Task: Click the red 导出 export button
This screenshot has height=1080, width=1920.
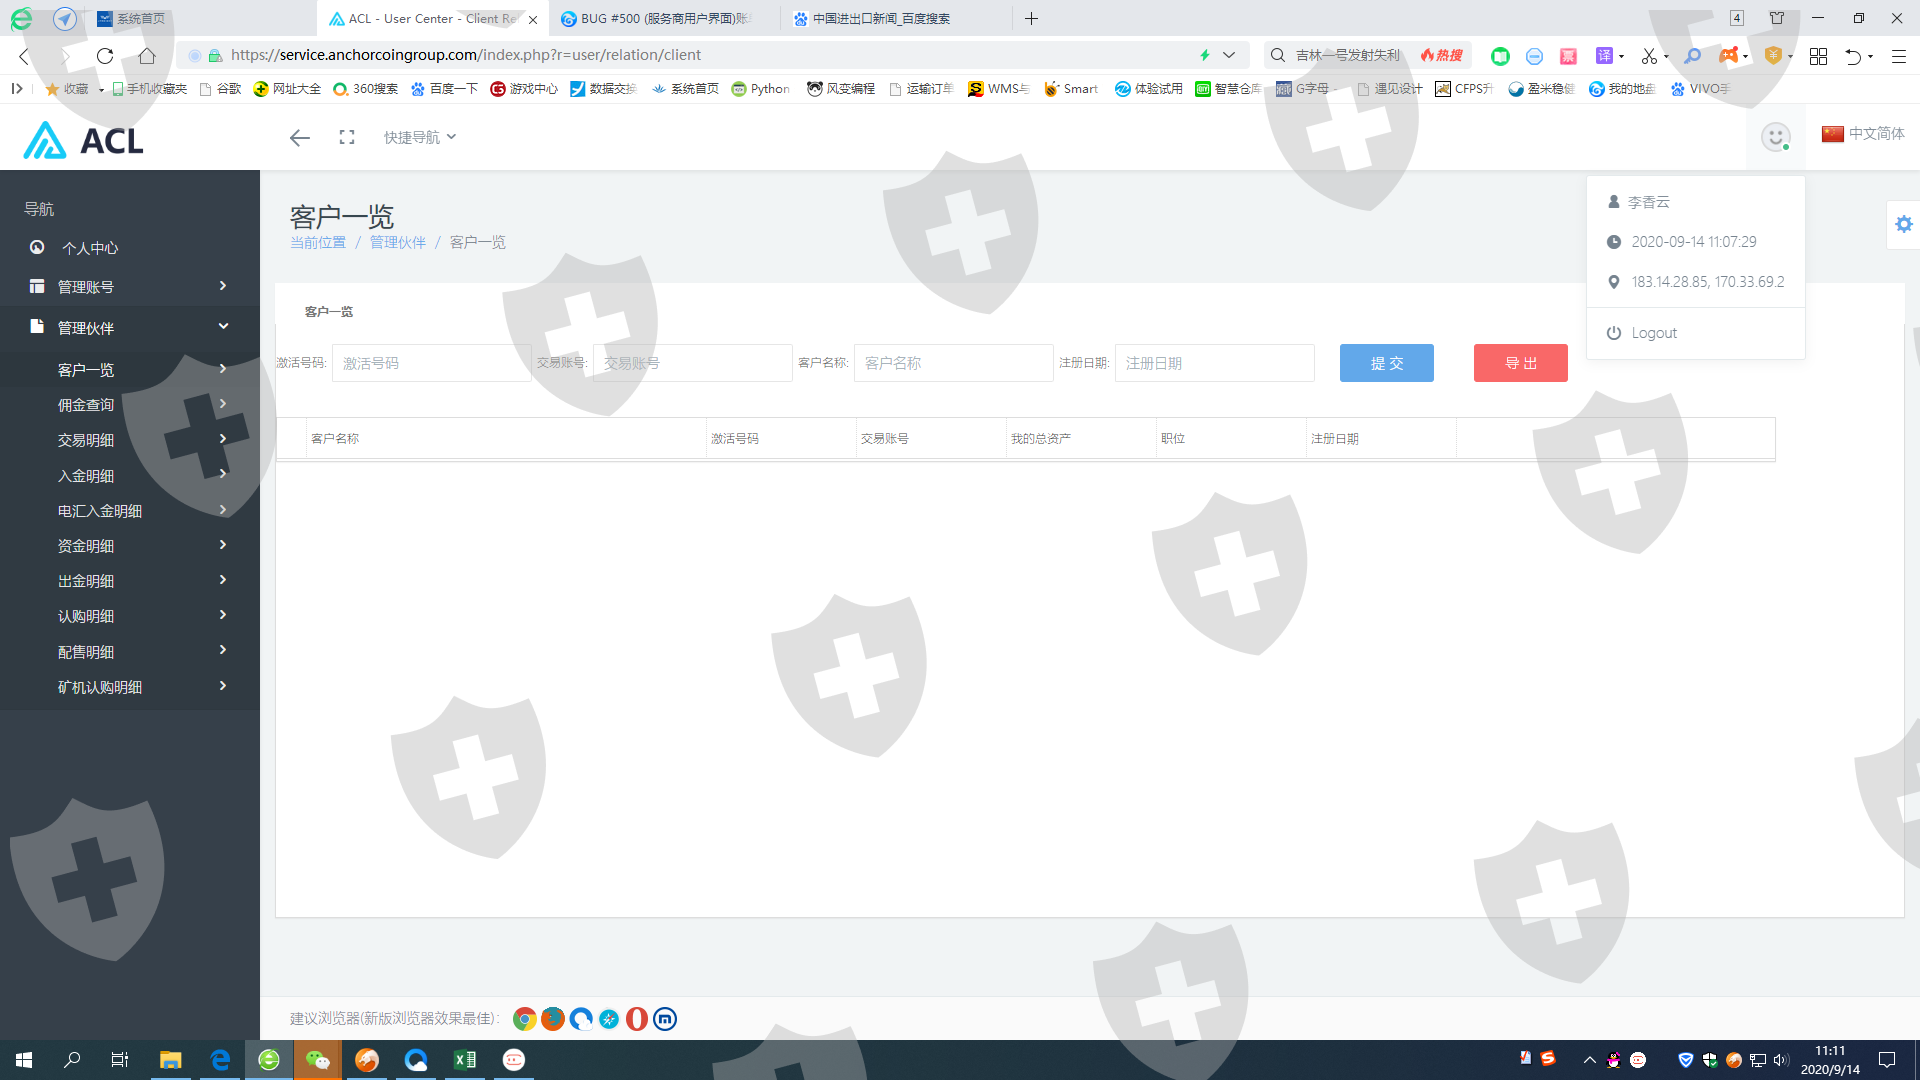Action: click(x=1520, y=363)
